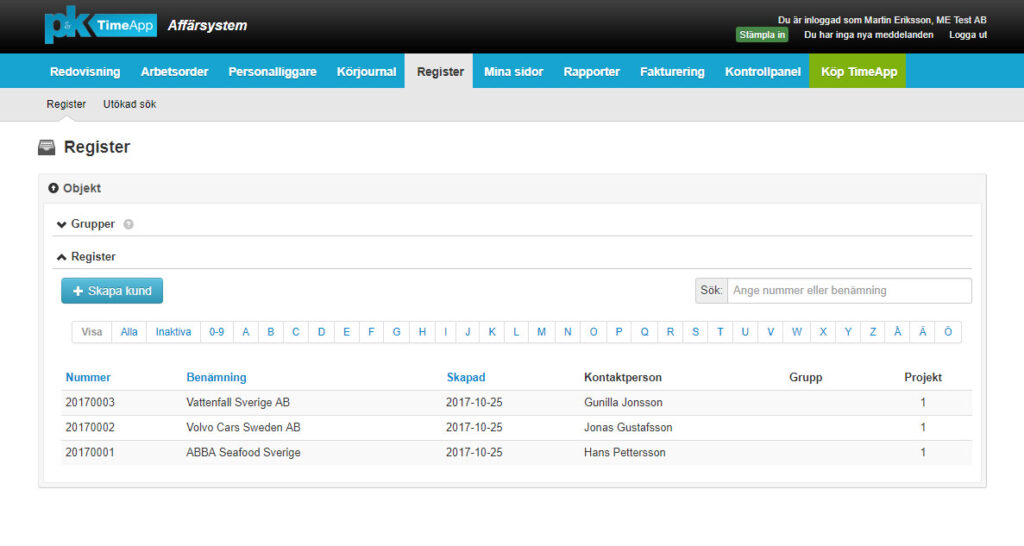Collapse the Register section chevron
Image resolution: width=1024 pixels, height=546 pixels.
(x=62, y=257)
